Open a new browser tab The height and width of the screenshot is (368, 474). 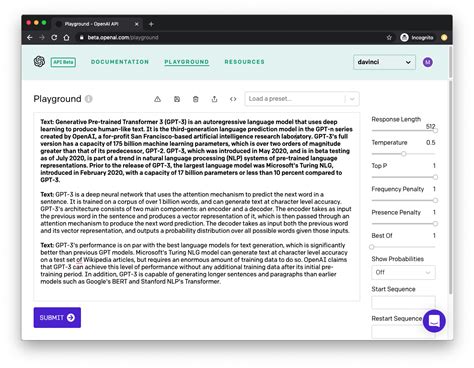click(x=151, y=24)
